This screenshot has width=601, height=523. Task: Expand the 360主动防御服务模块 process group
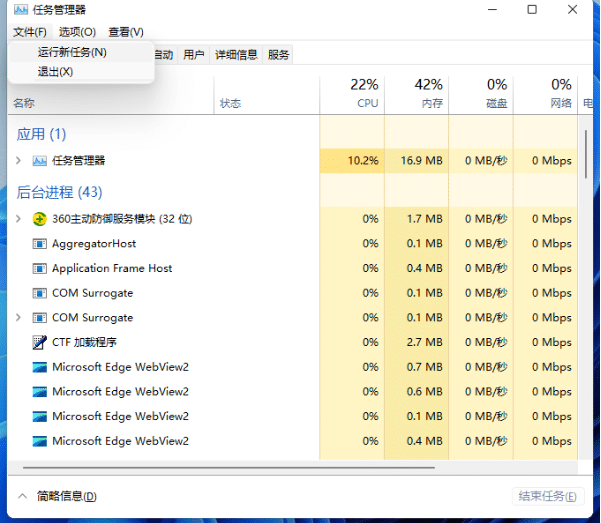pos(18,219)
